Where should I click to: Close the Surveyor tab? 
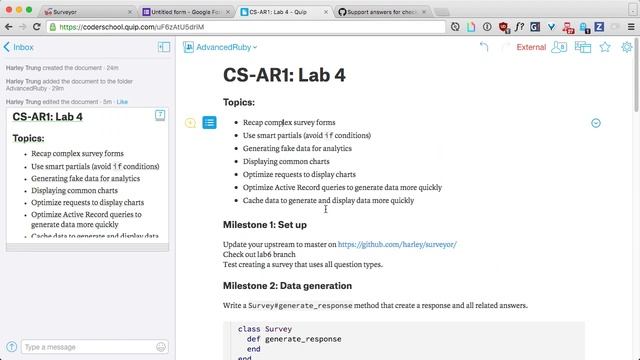(x=130, y=12)
